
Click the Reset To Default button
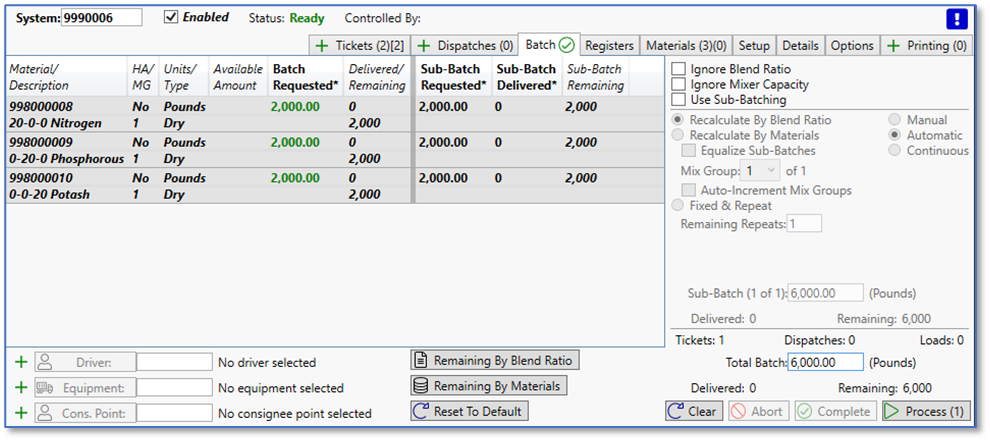(x=469, y=411)
